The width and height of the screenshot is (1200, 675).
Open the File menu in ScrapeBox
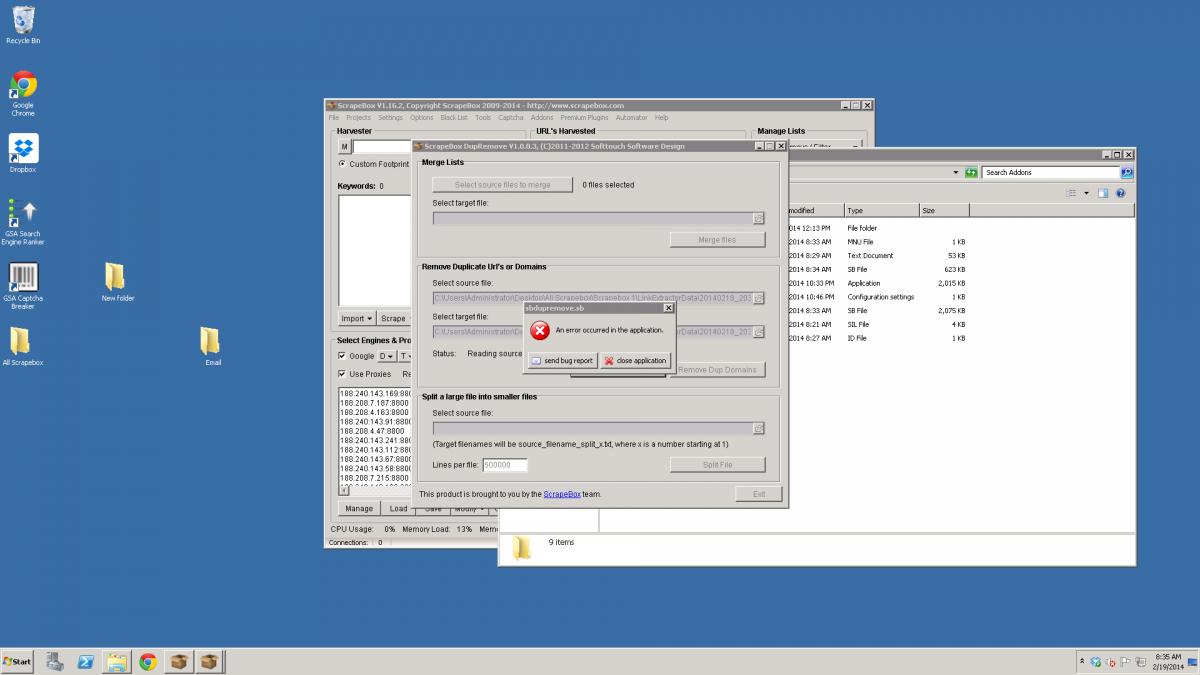click(334, 118)
